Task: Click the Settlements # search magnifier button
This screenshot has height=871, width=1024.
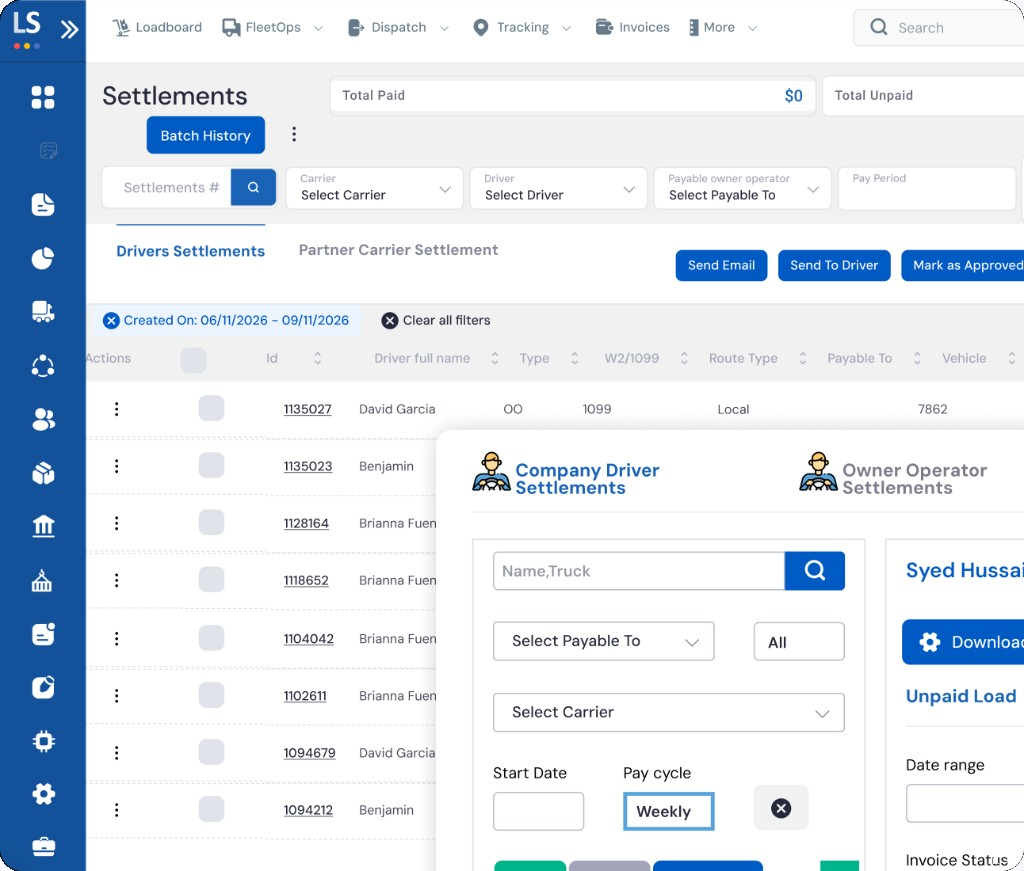Action: 253,187
